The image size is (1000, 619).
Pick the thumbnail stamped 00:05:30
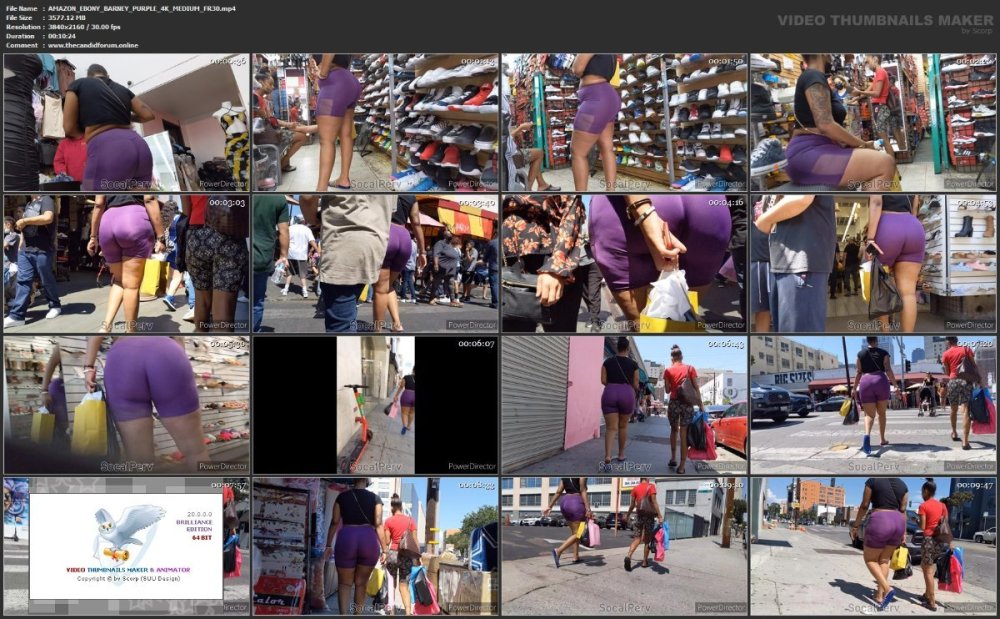(x=126, y=405)
